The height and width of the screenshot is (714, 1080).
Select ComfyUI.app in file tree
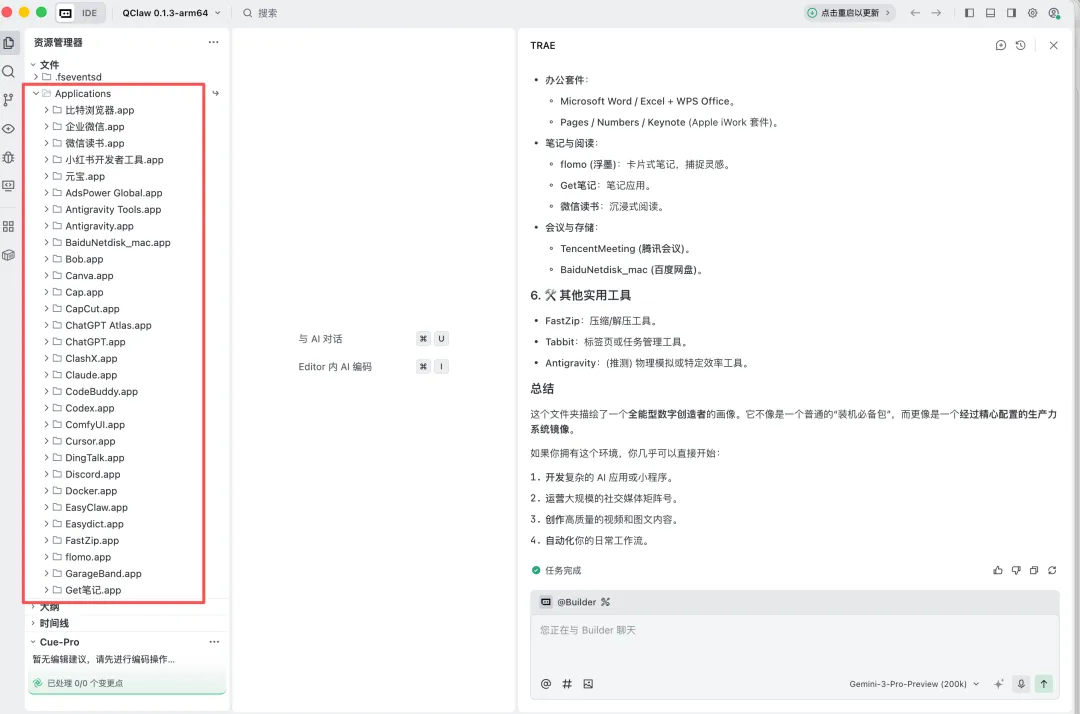95,425
